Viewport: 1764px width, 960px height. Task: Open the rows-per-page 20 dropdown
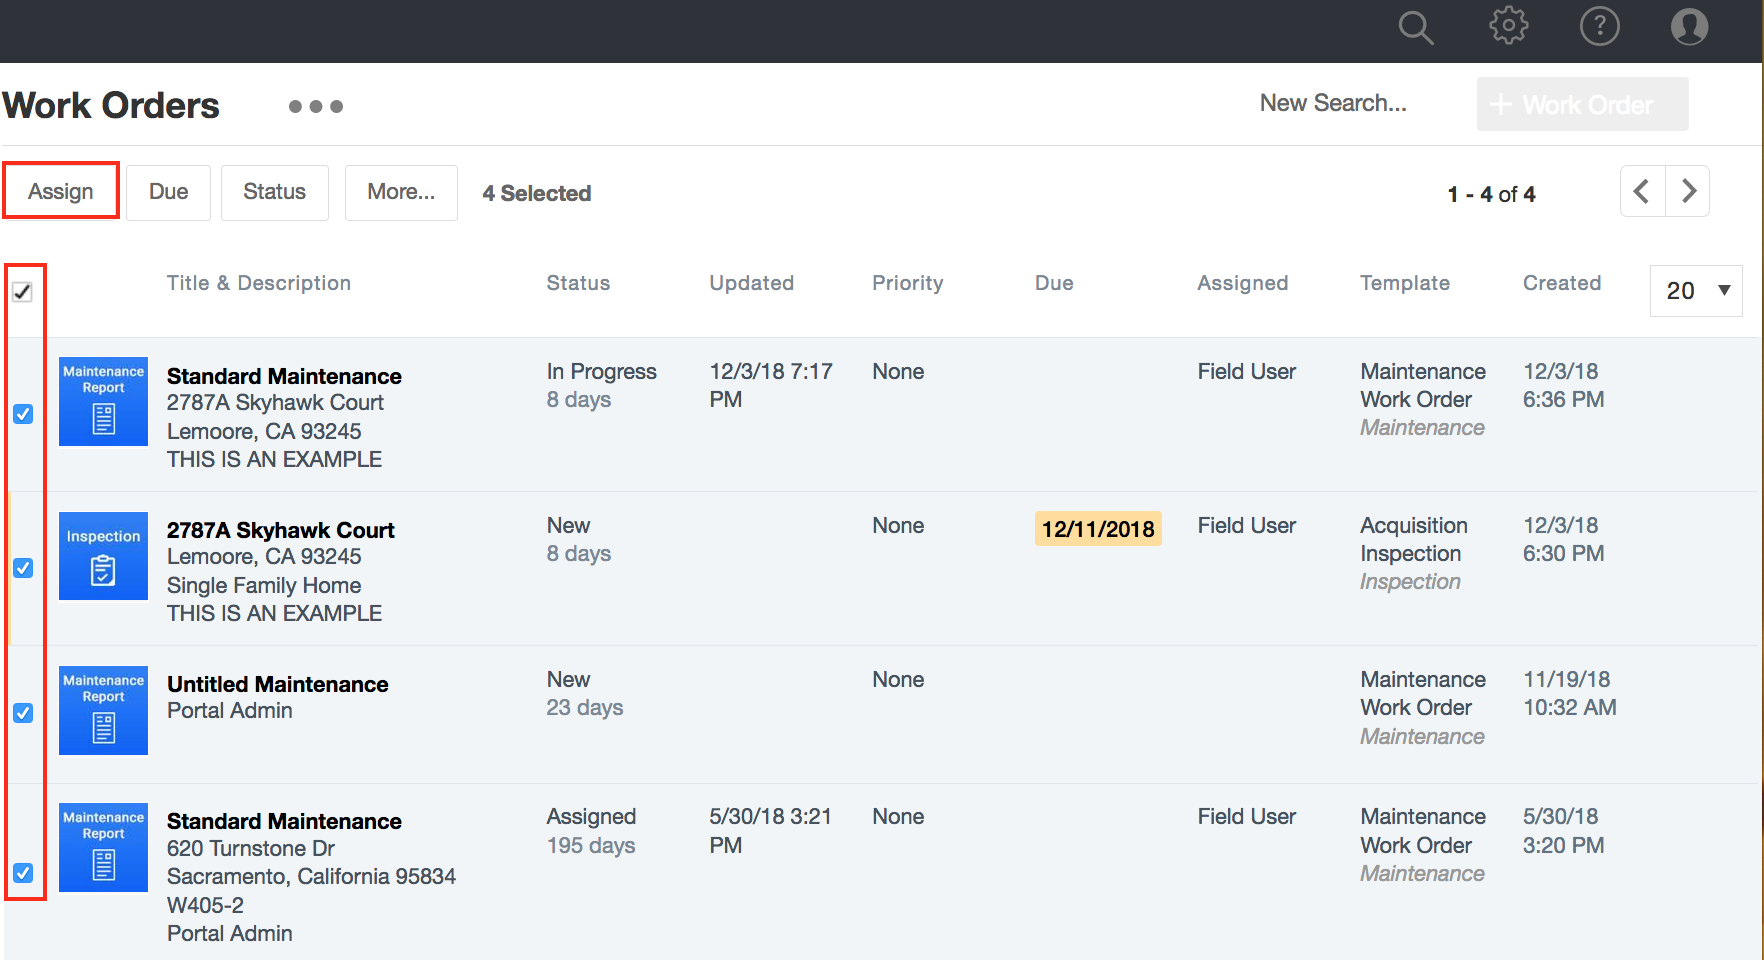(1696, 291)
